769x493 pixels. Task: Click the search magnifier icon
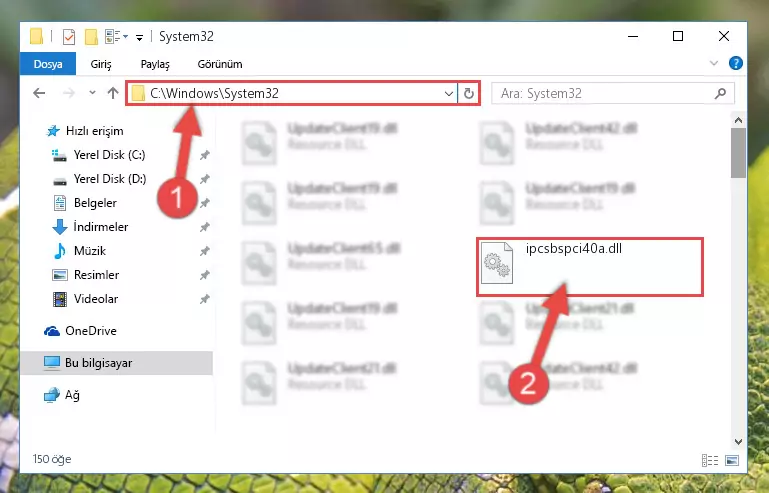pyautogui.click(x=720, y=93)
